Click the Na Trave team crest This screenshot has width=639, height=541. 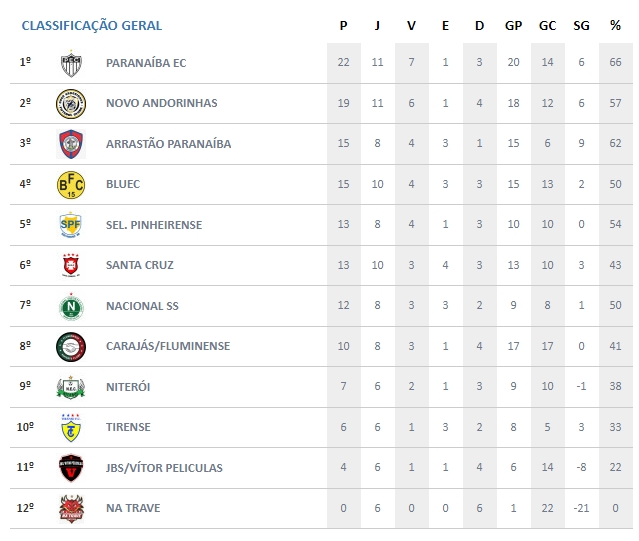click(71, 508)
